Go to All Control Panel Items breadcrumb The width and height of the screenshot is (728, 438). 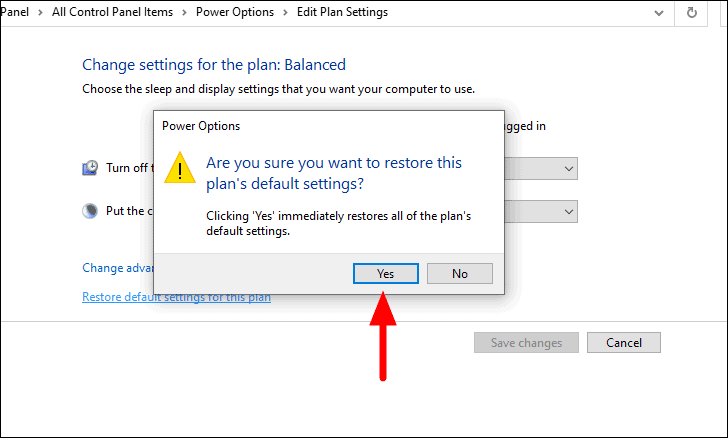[x=112, y=12]
